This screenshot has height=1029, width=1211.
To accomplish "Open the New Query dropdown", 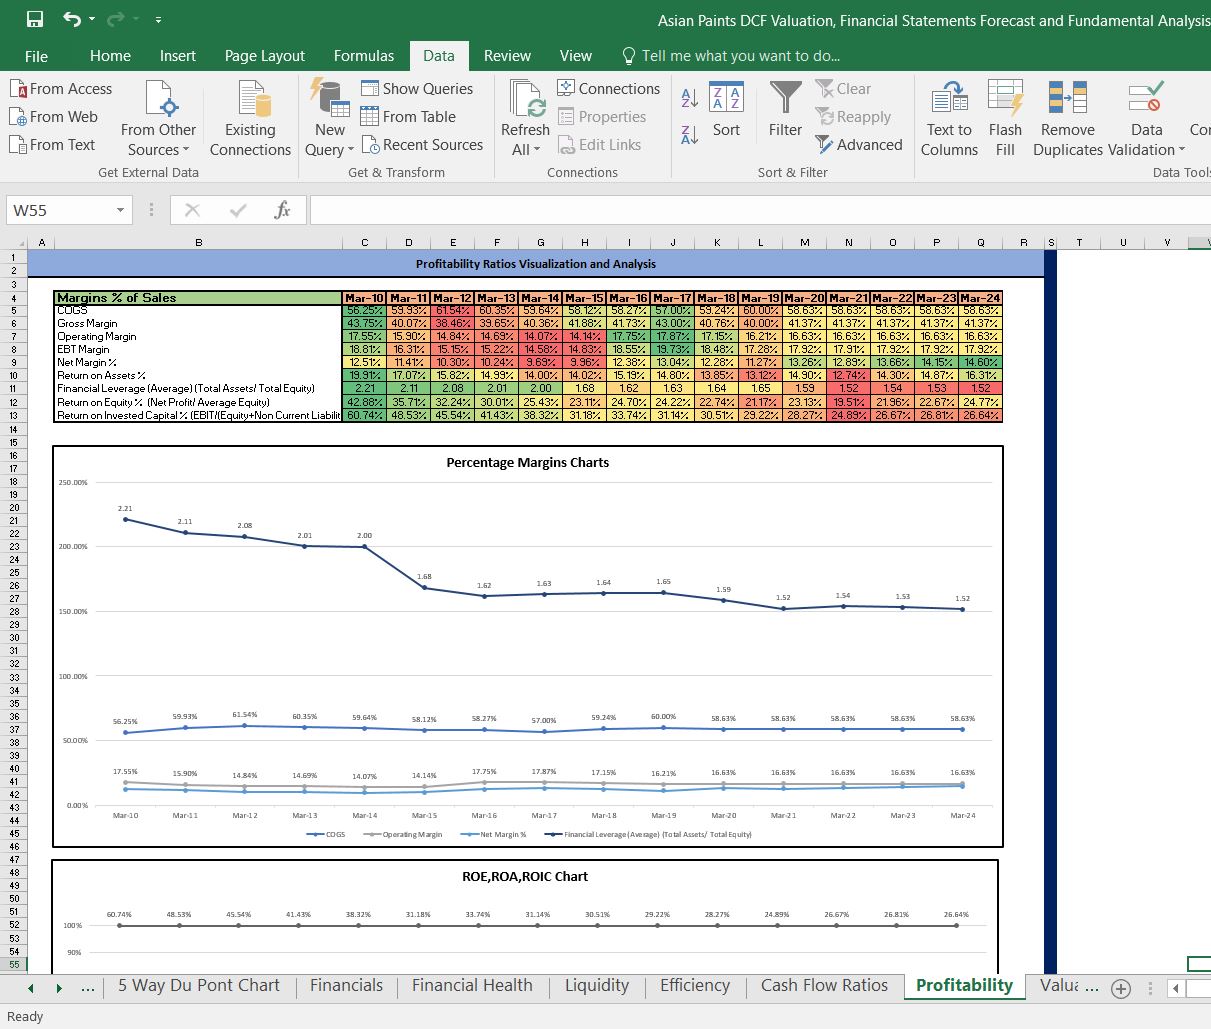I will coord(329,118).
